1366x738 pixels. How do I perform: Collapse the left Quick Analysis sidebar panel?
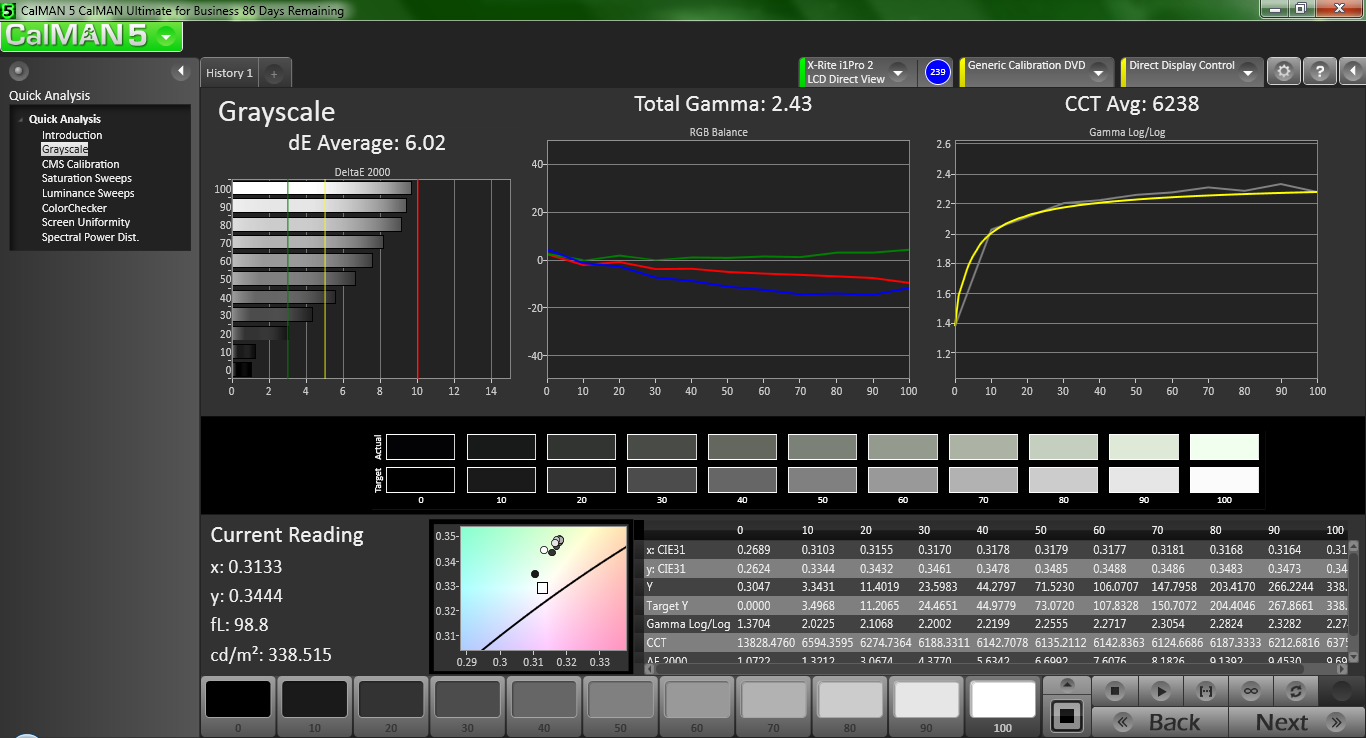(181, 71)
